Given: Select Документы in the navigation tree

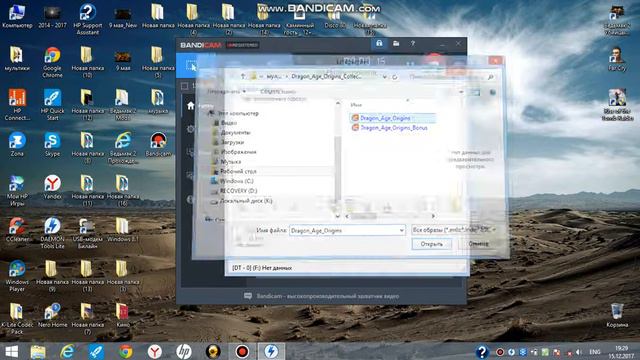Looking at the screenshot, I should click(236, 133).
